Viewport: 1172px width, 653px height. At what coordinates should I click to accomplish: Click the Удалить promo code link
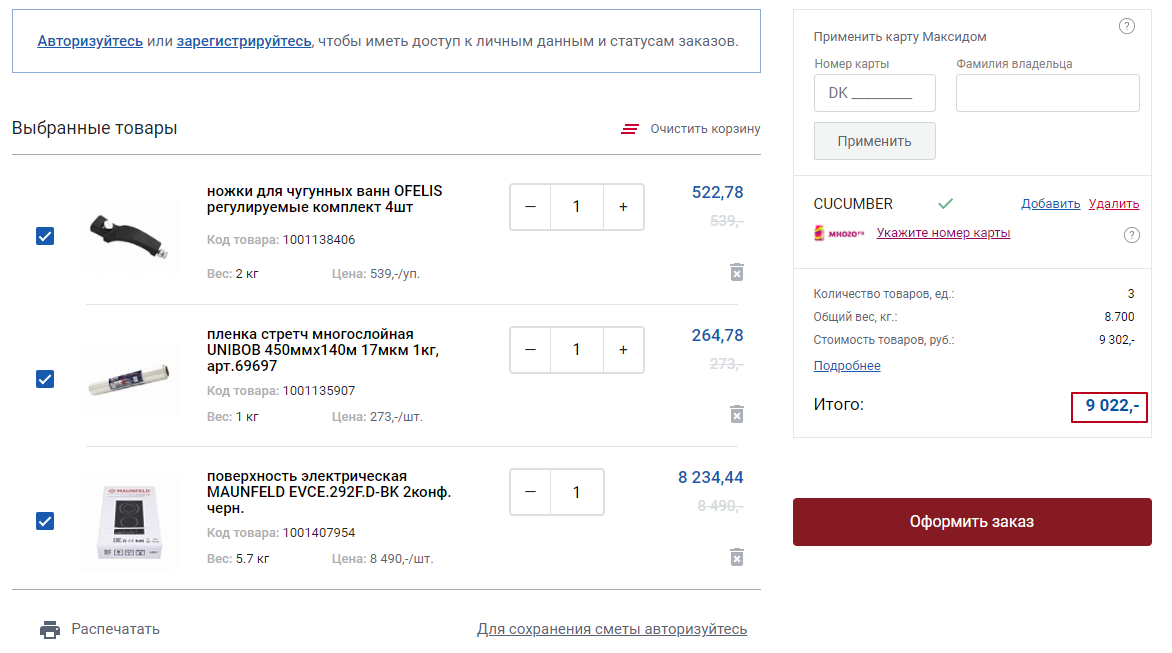(1113, 204)
